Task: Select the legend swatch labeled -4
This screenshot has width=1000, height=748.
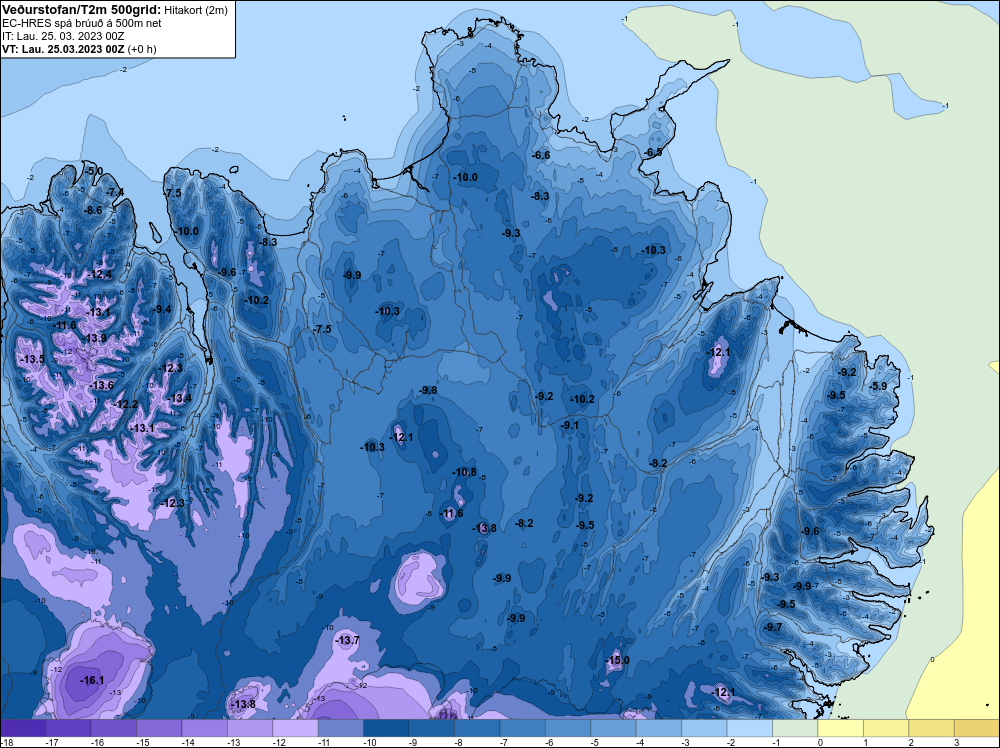Action: click(659, 728)
